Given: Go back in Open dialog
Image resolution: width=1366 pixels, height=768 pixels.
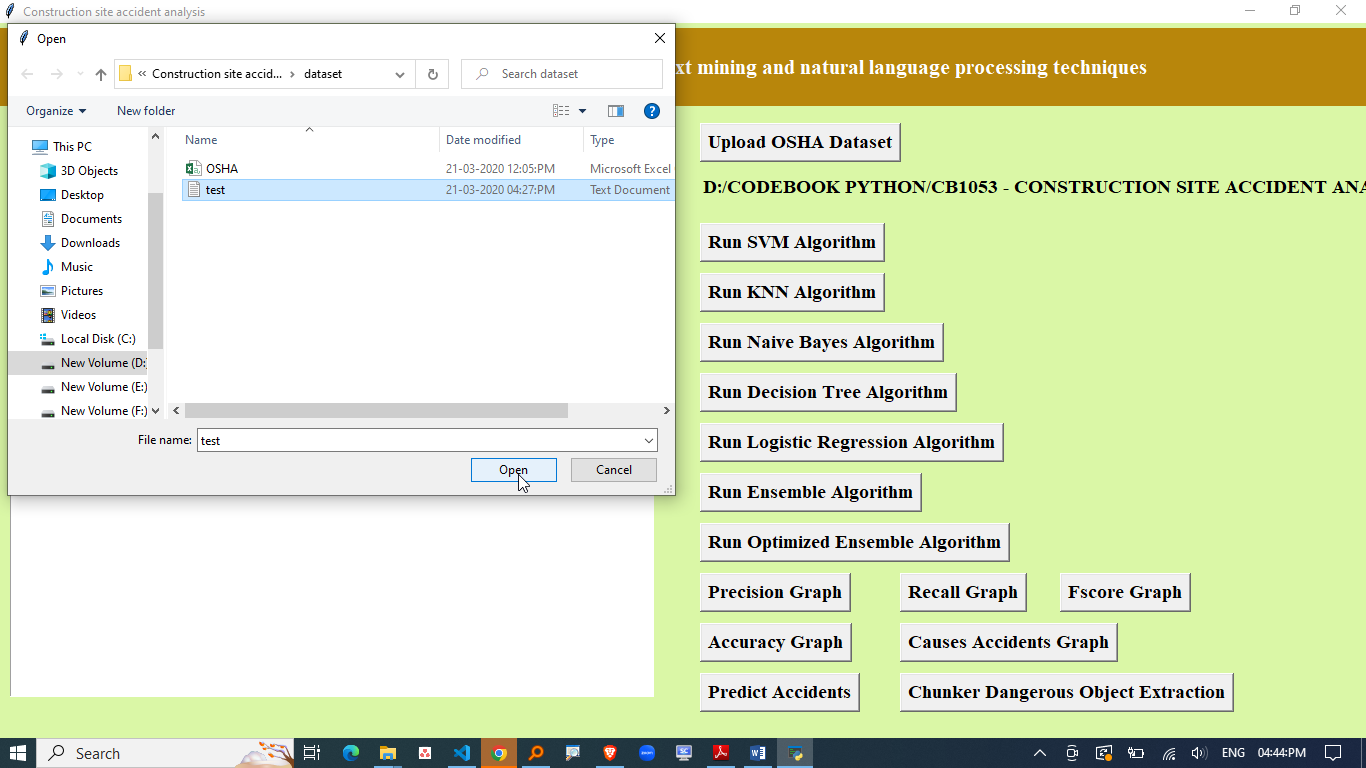Looking at the screenshot, I should 27,74.
